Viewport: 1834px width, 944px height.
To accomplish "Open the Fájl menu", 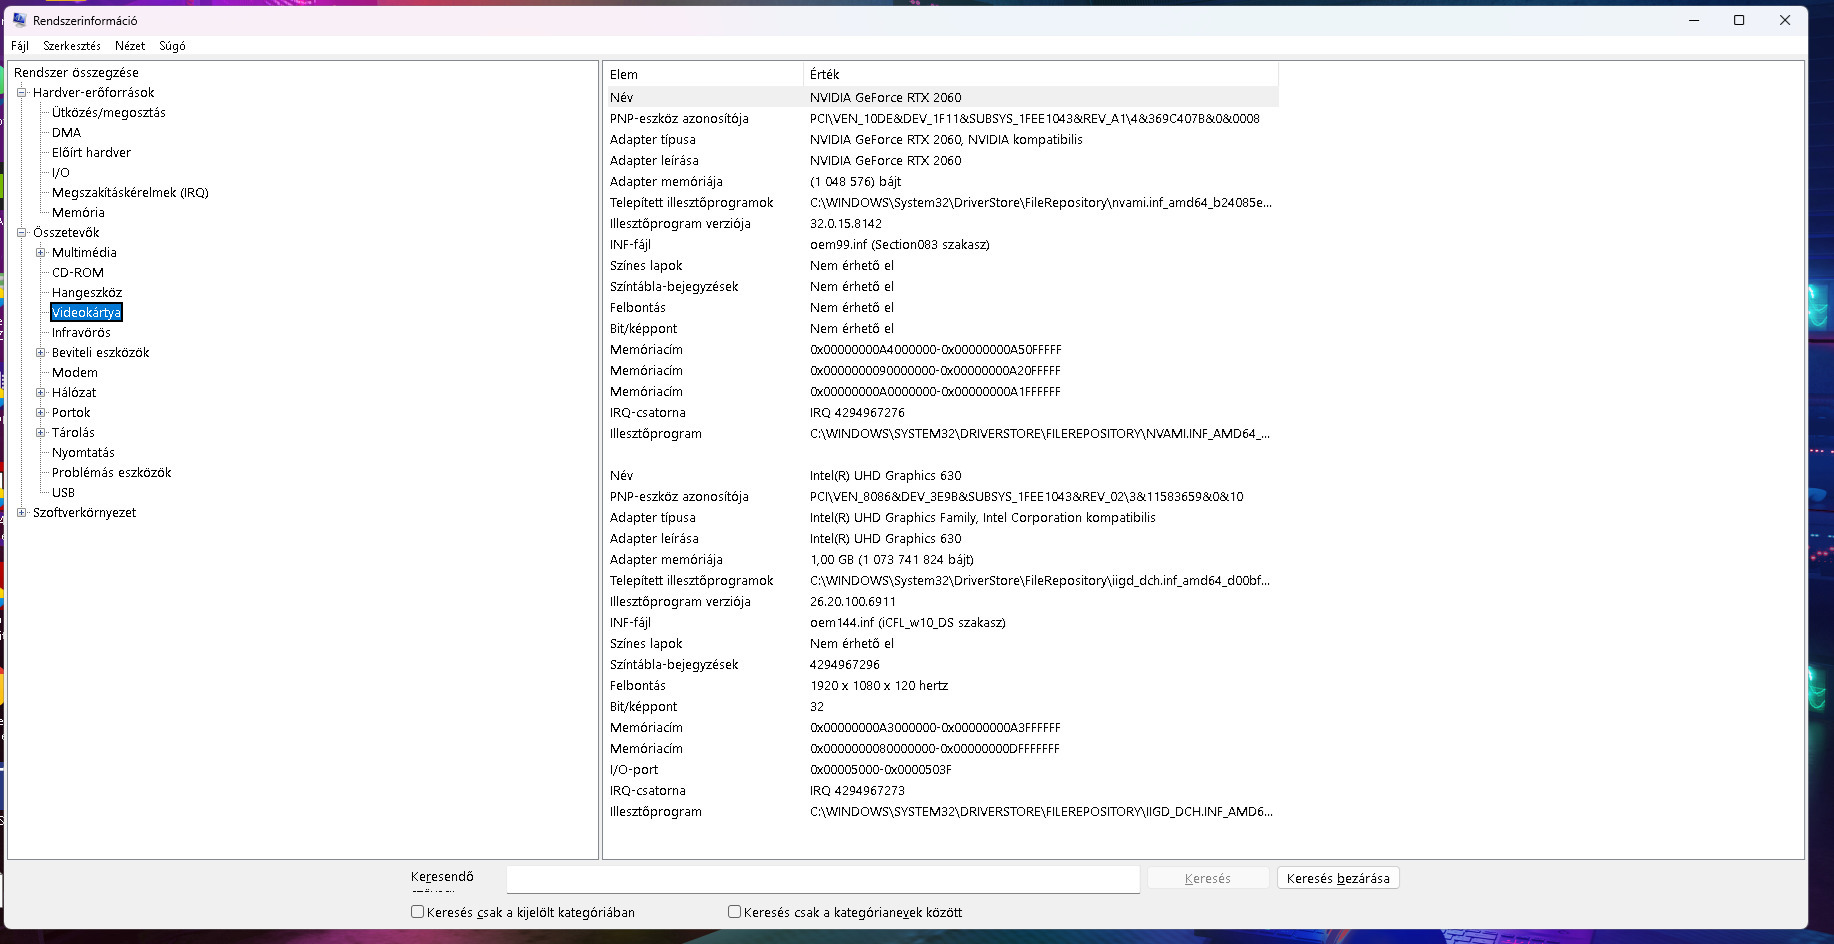I will point(20,46).
